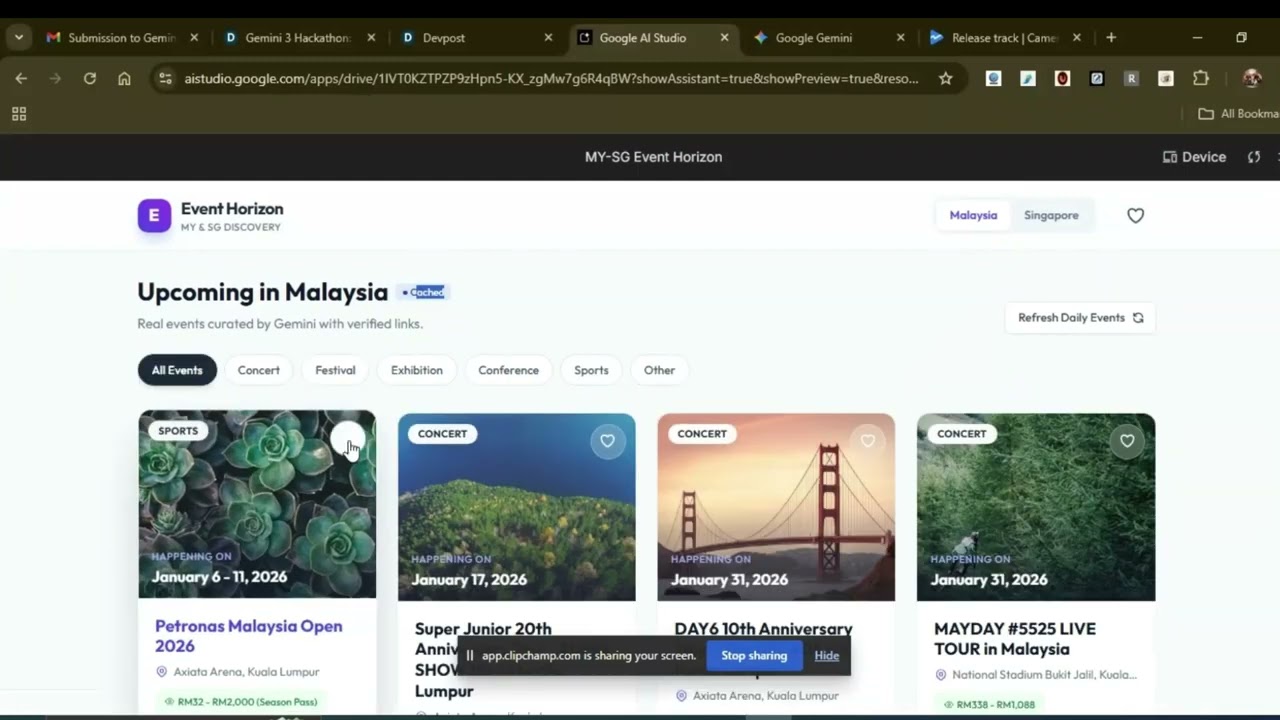Click the Cached status badge
Viewport: 1280px width, 720px height.
423,292
